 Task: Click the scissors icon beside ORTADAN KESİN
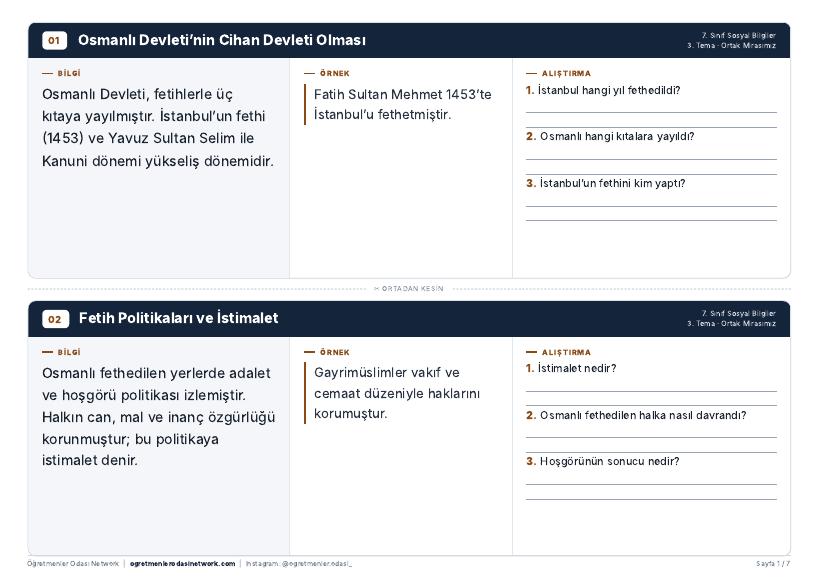(x=376, y=288)
